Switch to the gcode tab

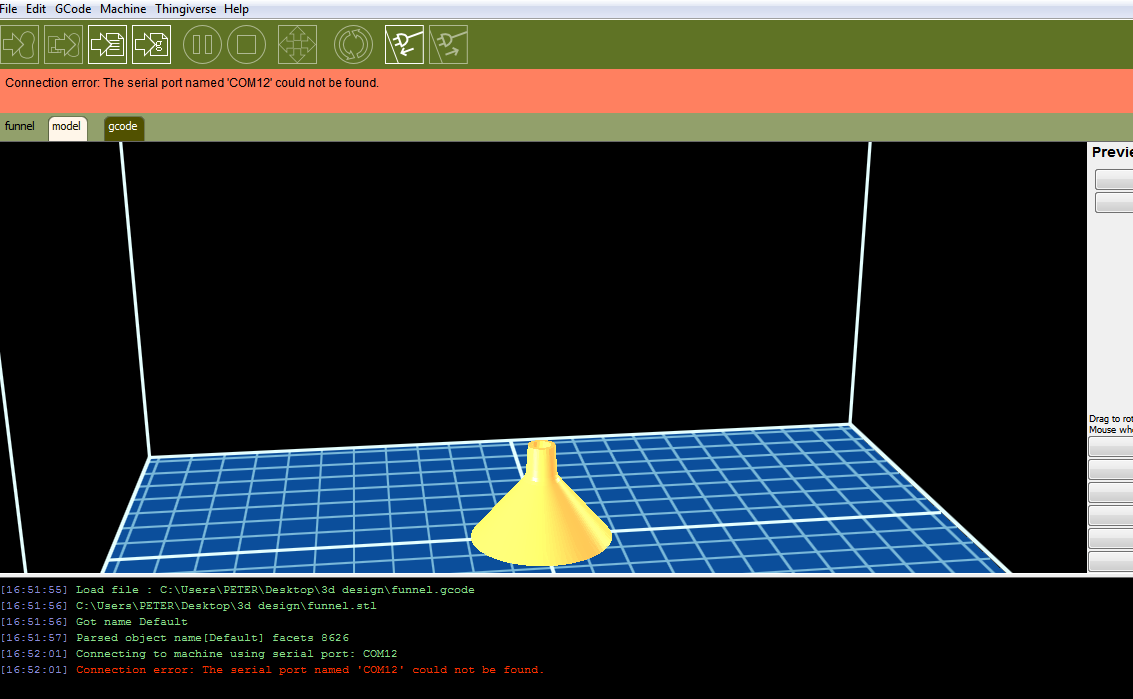124,127
